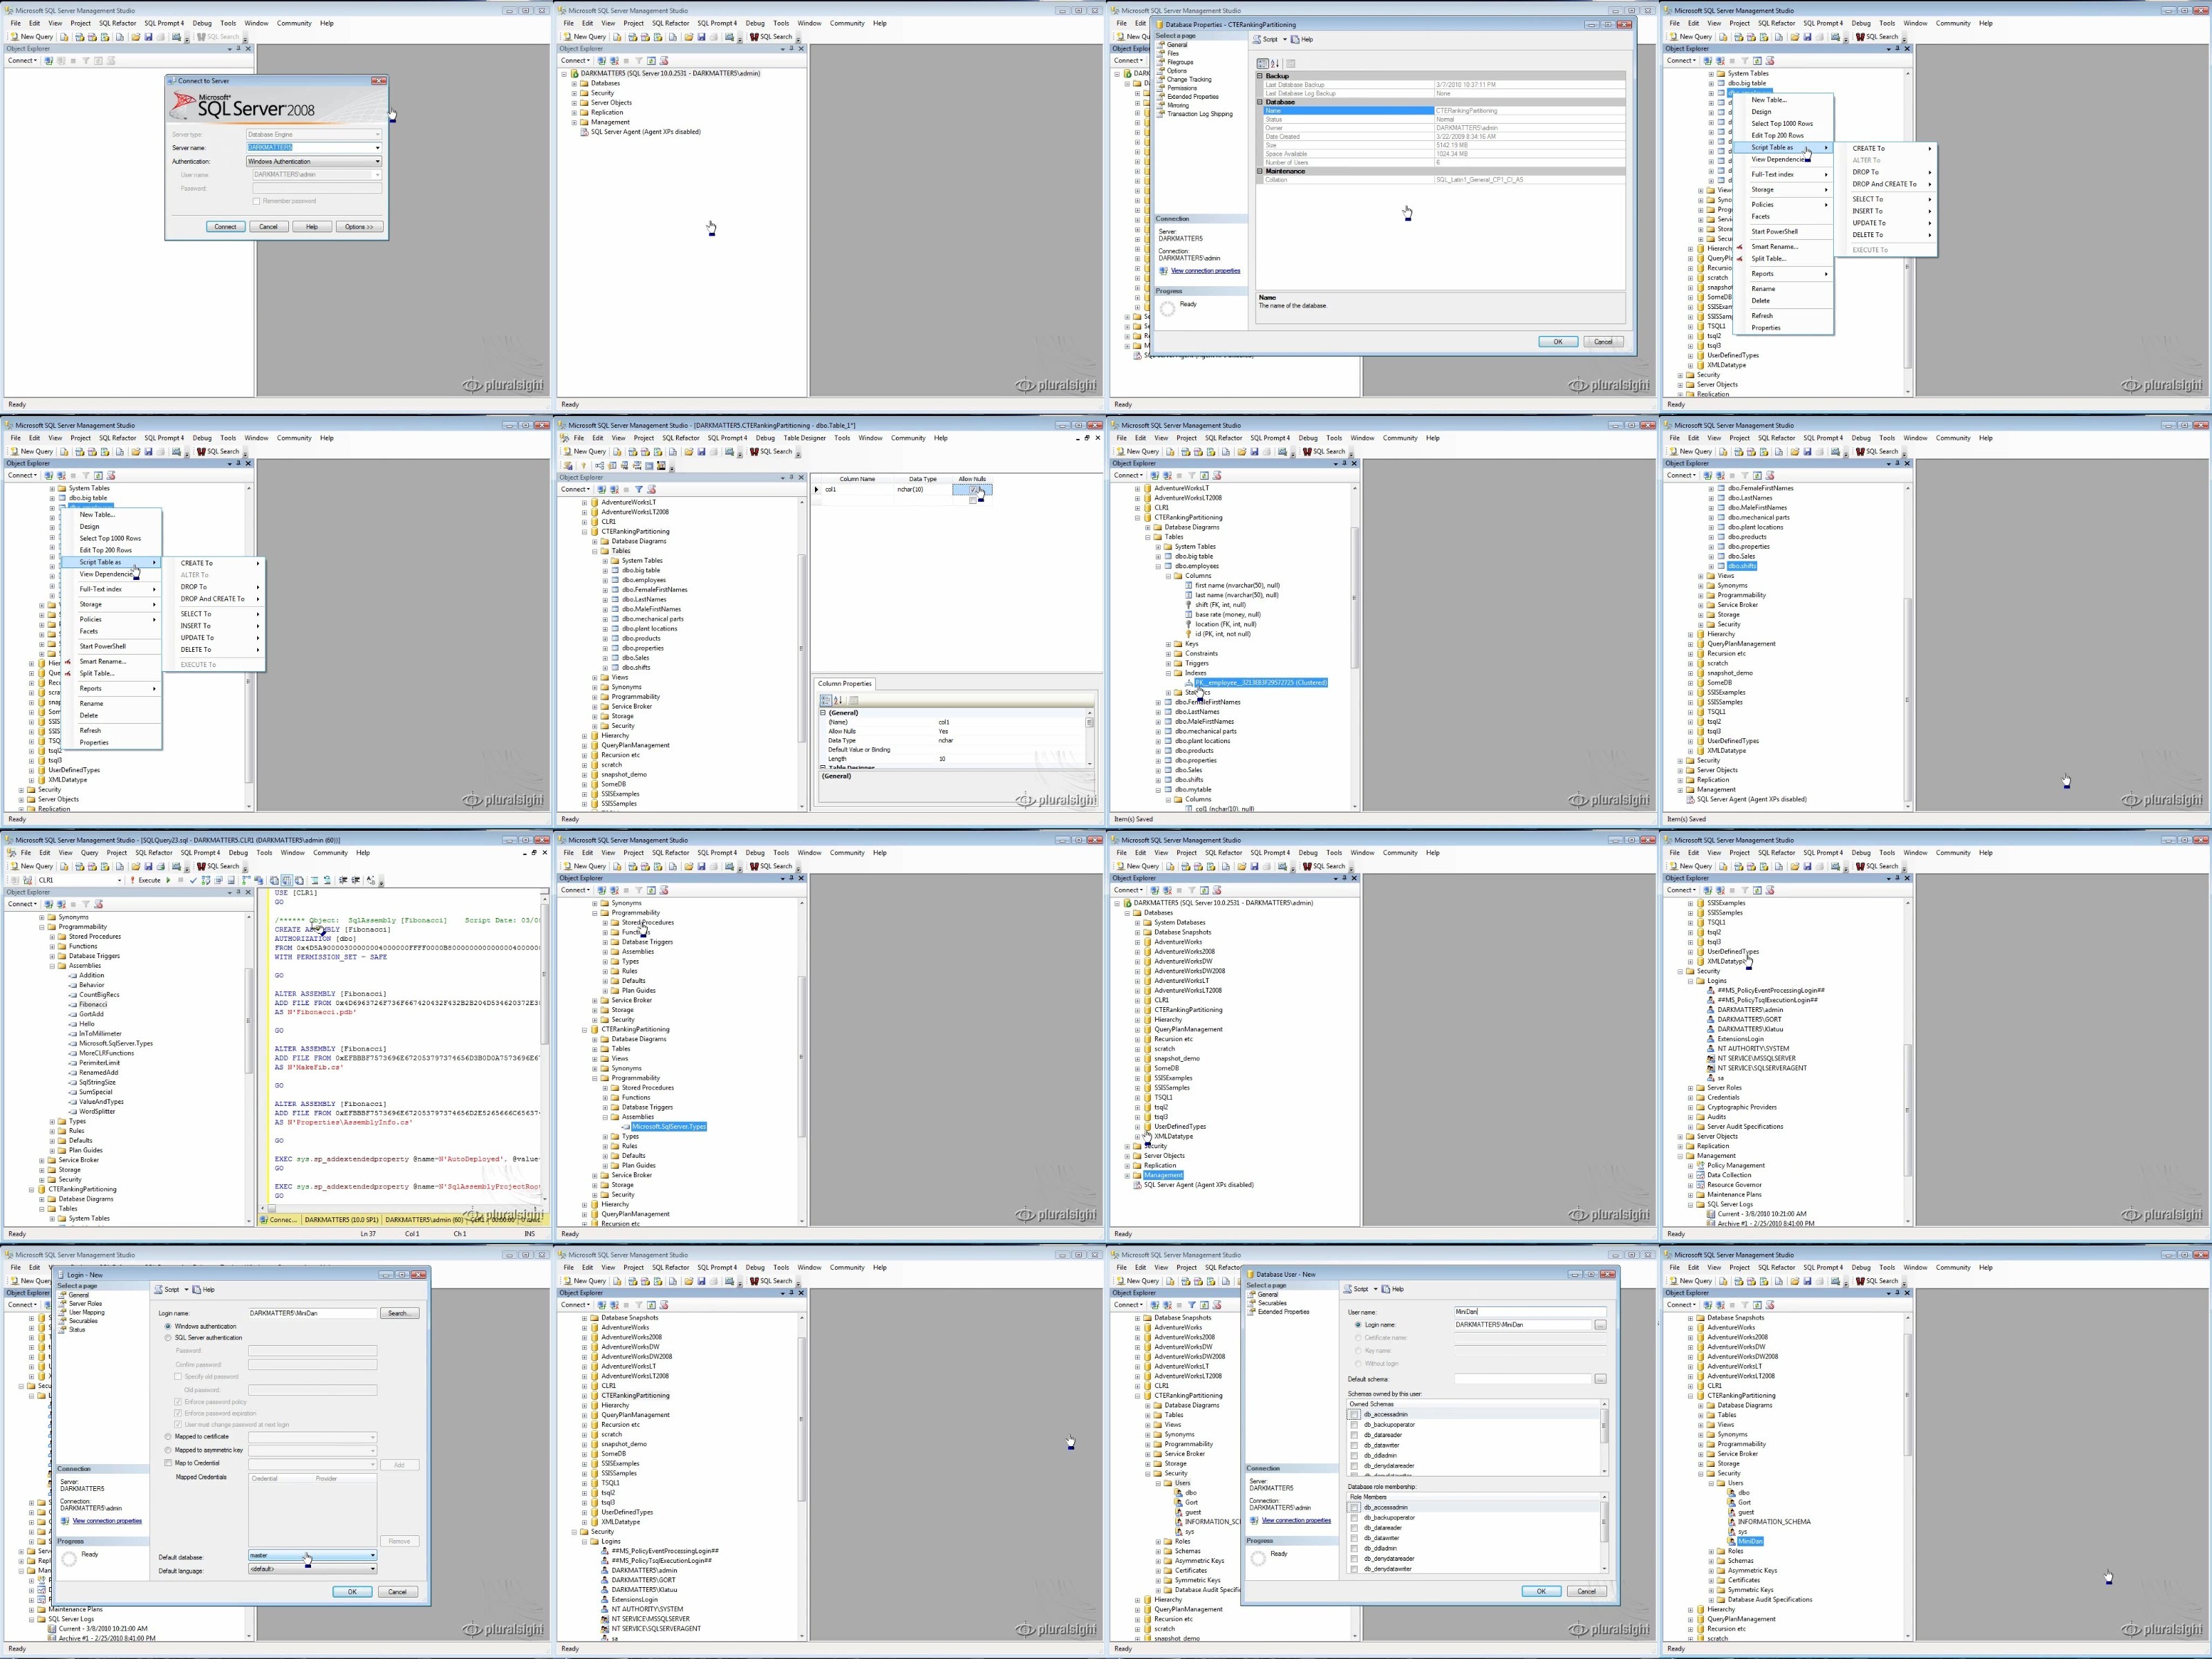The width and height of the screenshot is (2212, 1659).
Task: Click Display Estimated Execution Plan icon
Action: (x=206, y=881)
